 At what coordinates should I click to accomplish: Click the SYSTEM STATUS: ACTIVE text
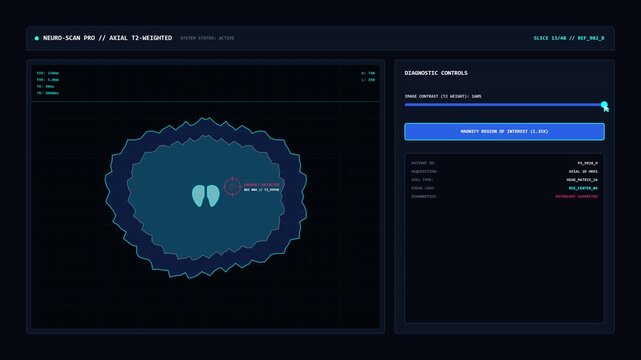(x=207, y=38)
